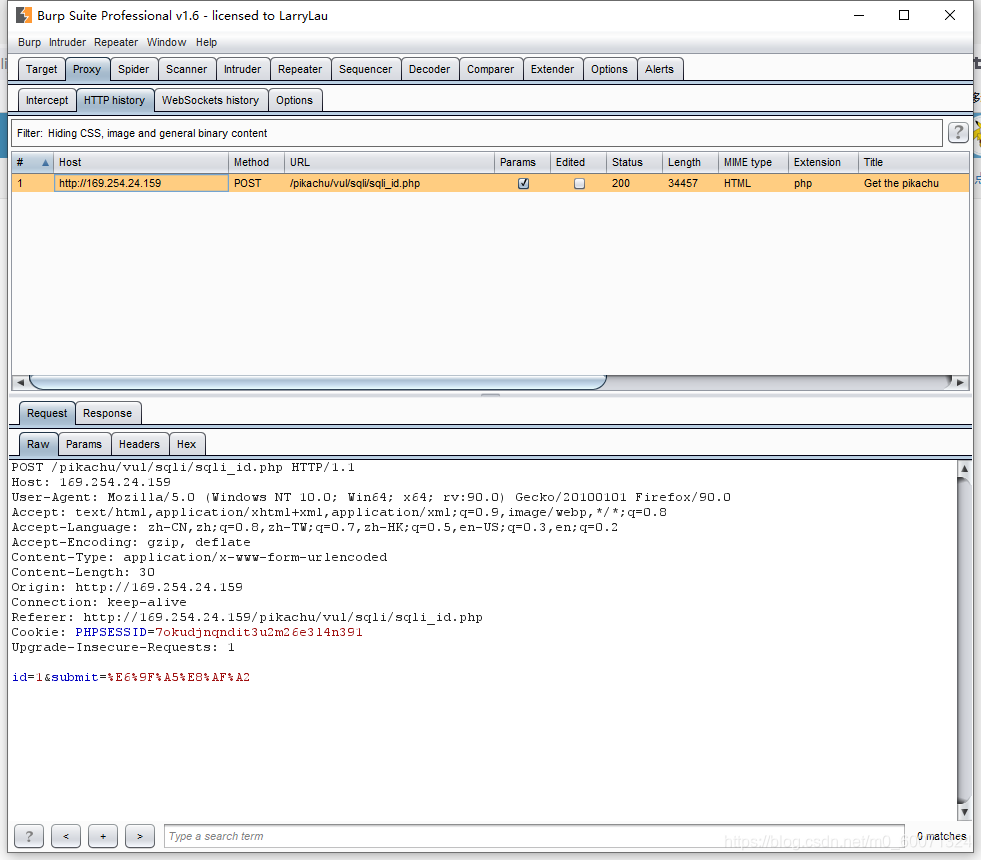Image resolution: width=981 pixels, height=860 pixels.
Task: Show the Request tab
Action: point(47,413)
